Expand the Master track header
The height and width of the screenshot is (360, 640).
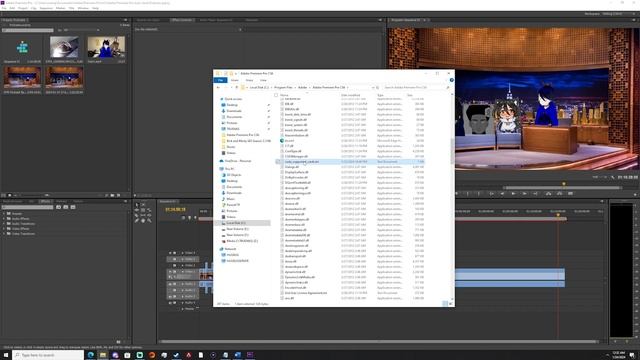pos(182,309)
